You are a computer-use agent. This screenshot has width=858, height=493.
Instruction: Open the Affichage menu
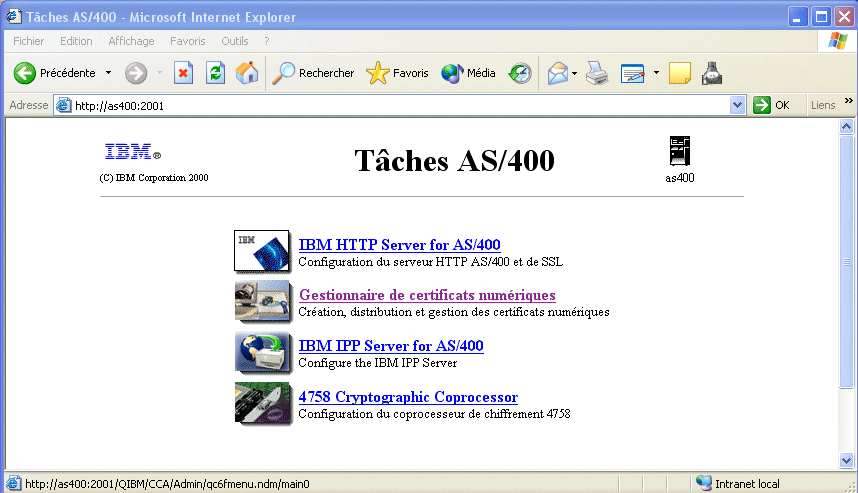131,41
